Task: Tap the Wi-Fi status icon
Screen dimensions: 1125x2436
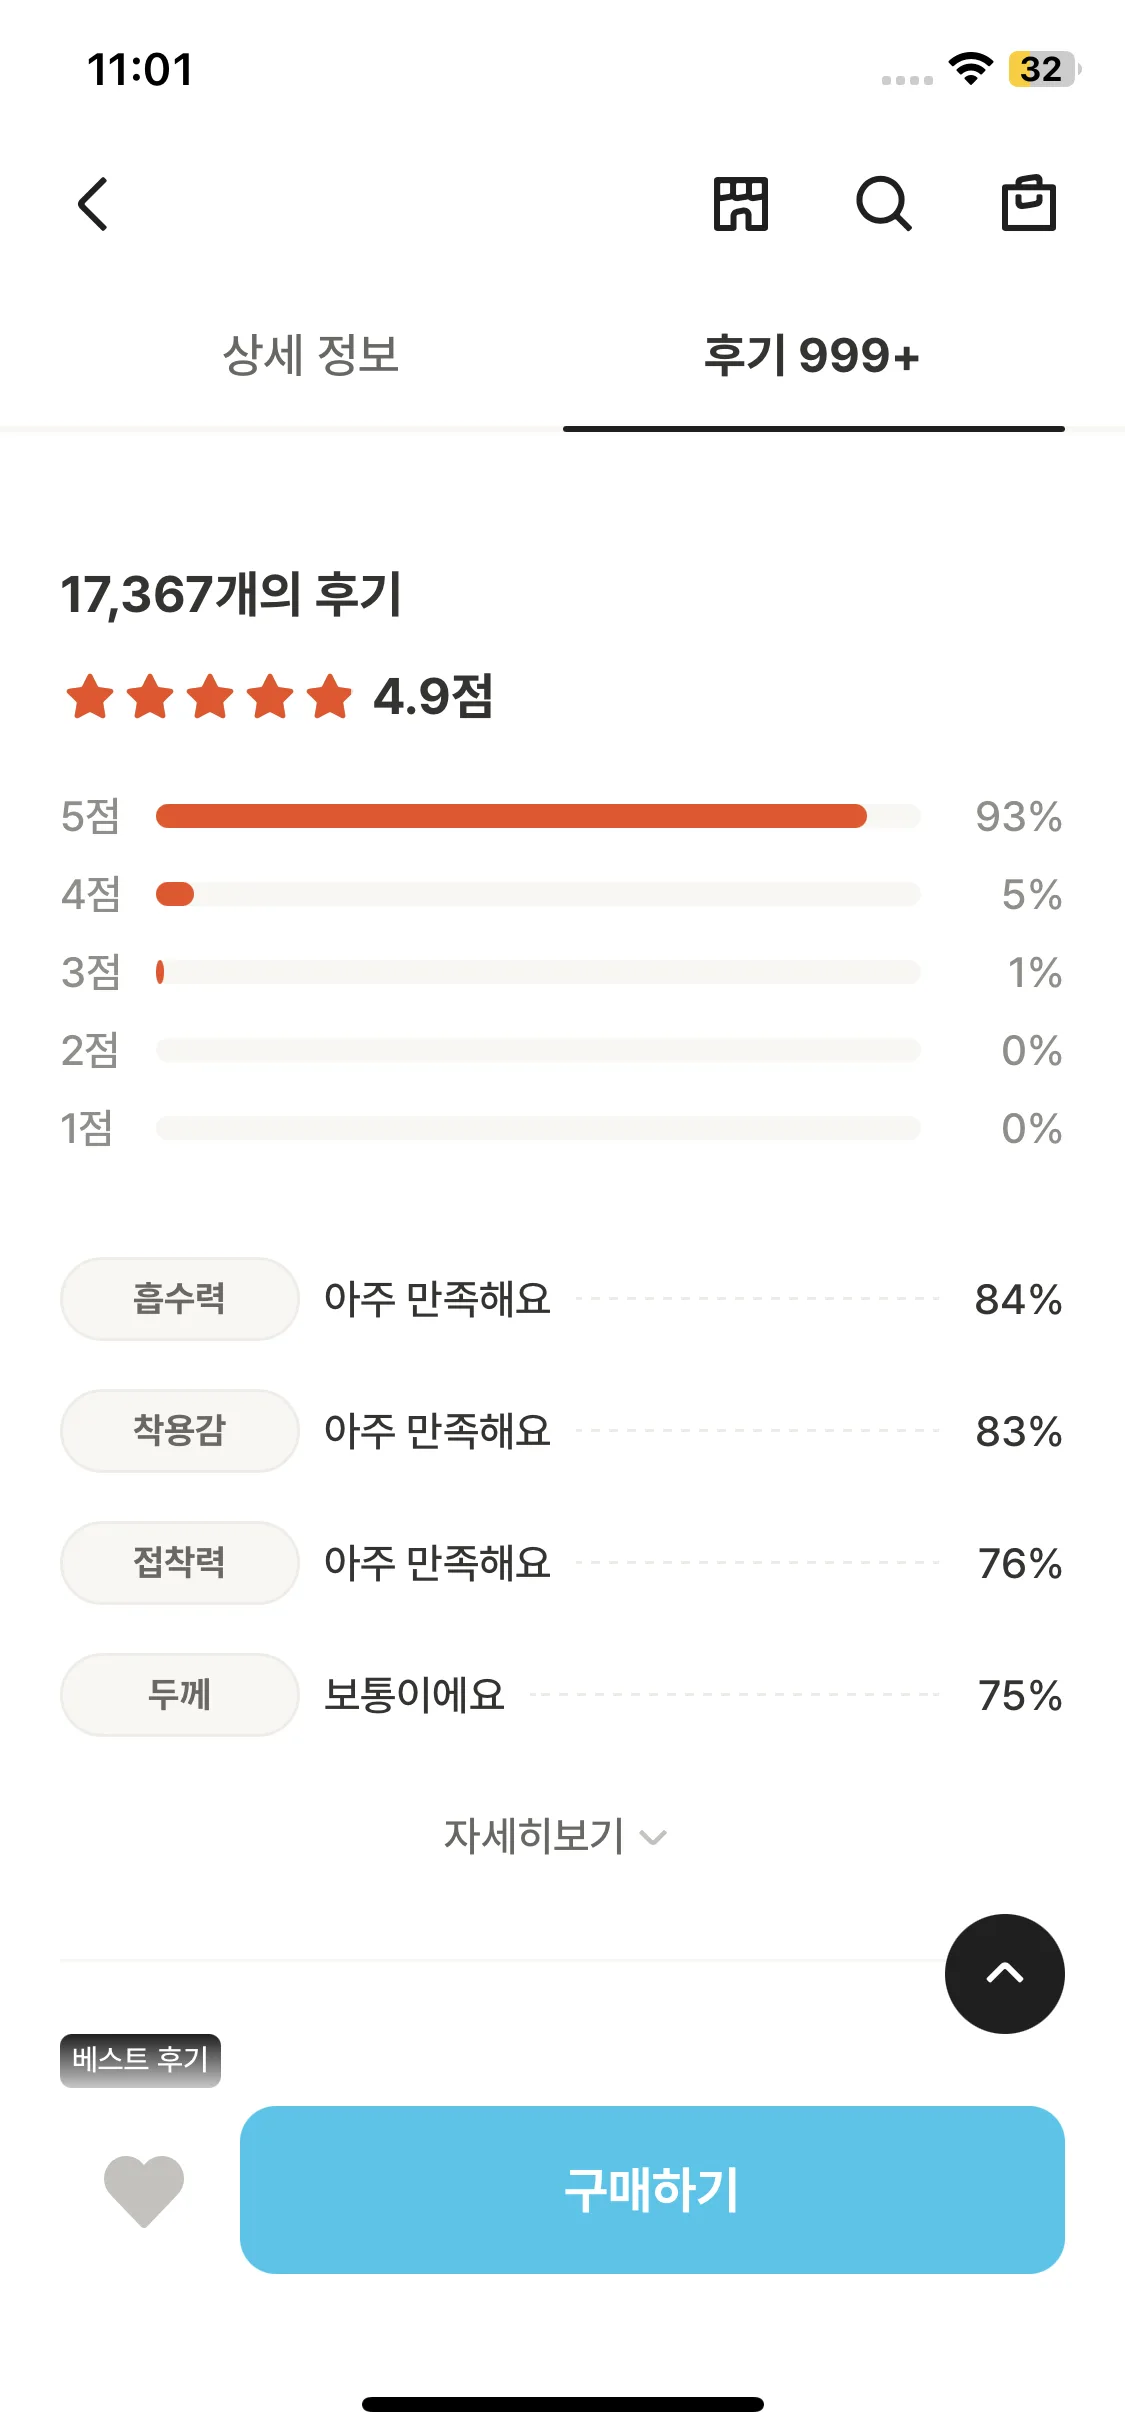Action: 970,69
